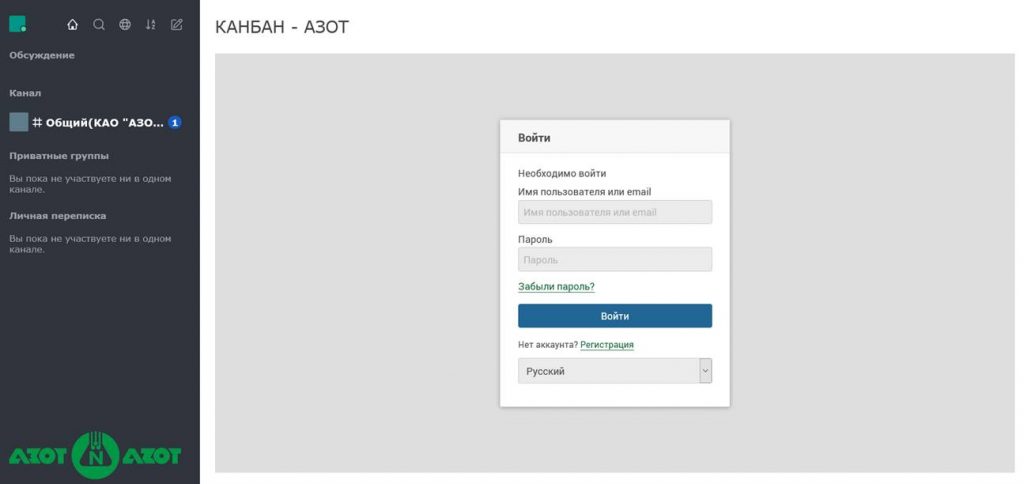The image size is (1024, 484).
Task: Open the home icon in sidebar
Action: 72,25
